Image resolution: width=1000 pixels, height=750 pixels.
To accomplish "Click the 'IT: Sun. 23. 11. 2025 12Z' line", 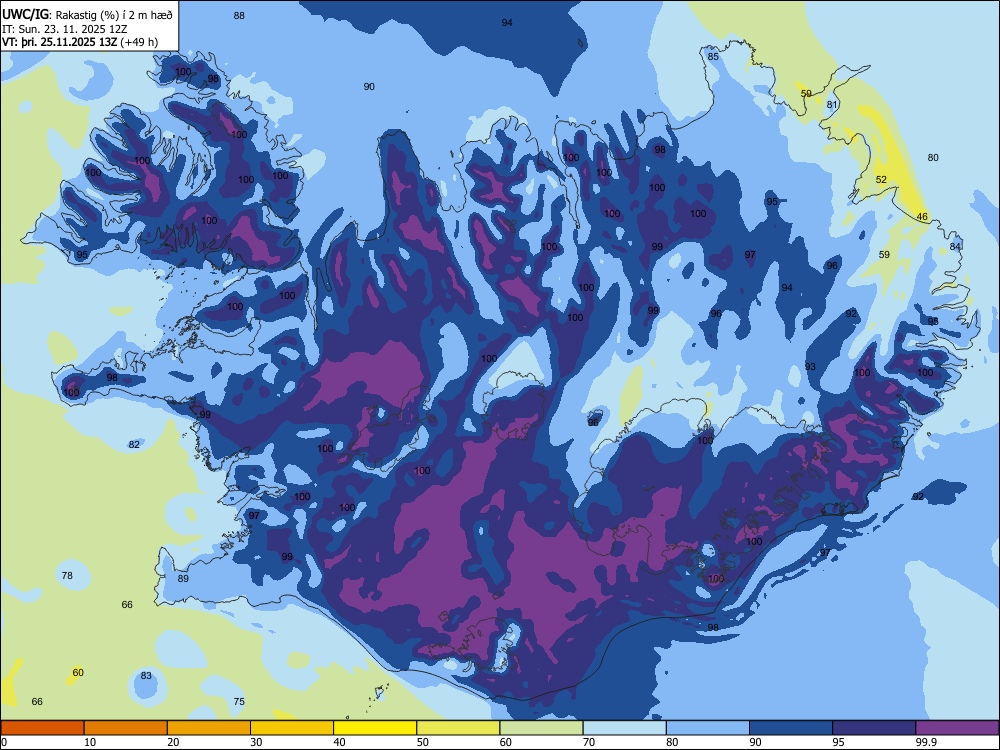I will (x=64, y=29).
